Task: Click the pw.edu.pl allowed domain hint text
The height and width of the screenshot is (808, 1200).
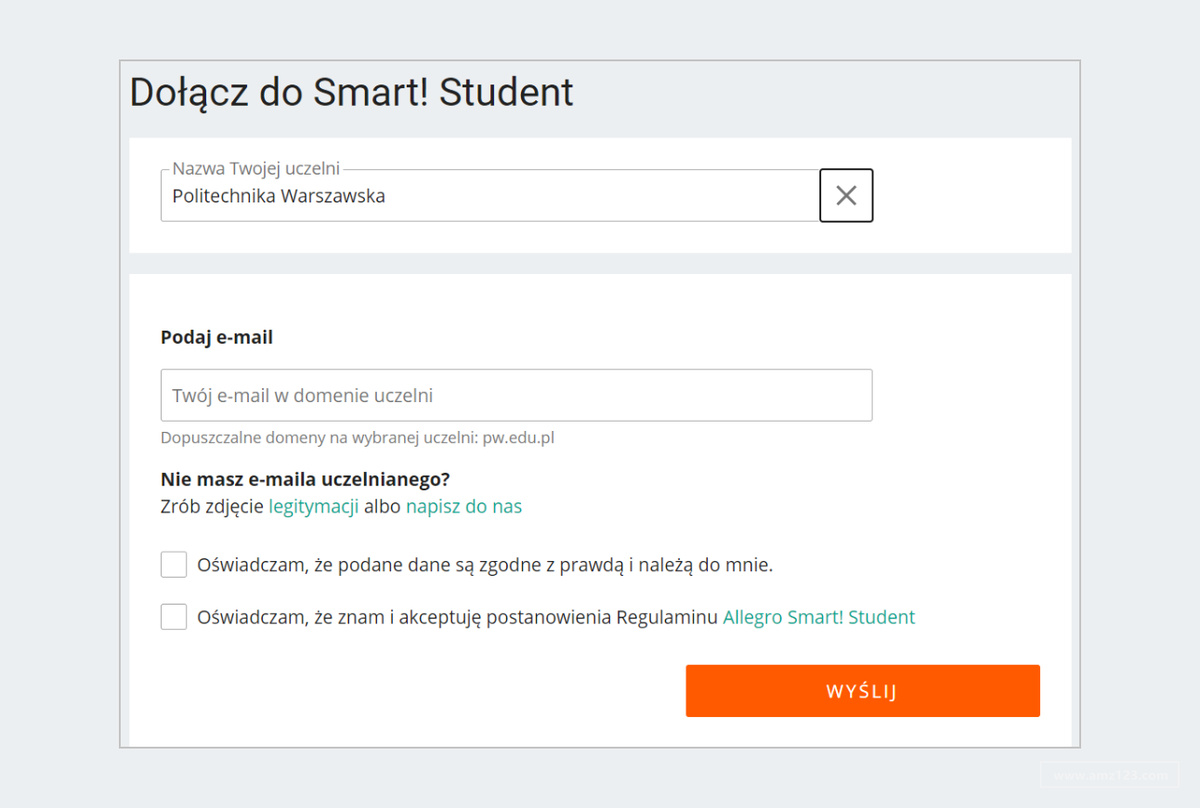Action: click(x=520, y=437)
